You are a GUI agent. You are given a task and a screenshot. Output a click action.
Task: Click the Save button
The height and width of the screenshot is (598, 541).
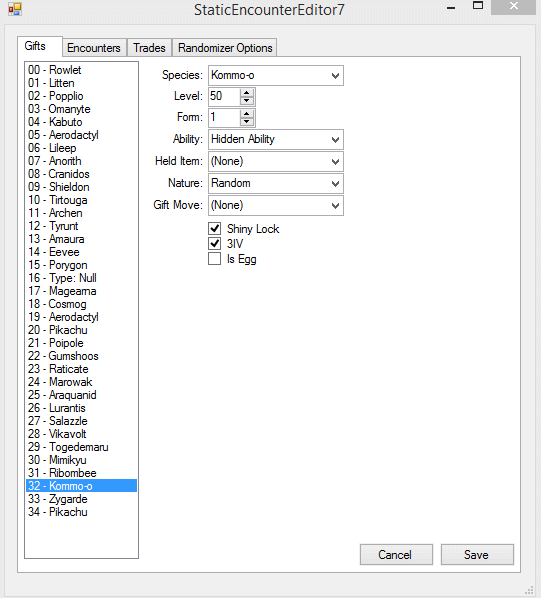477,555
